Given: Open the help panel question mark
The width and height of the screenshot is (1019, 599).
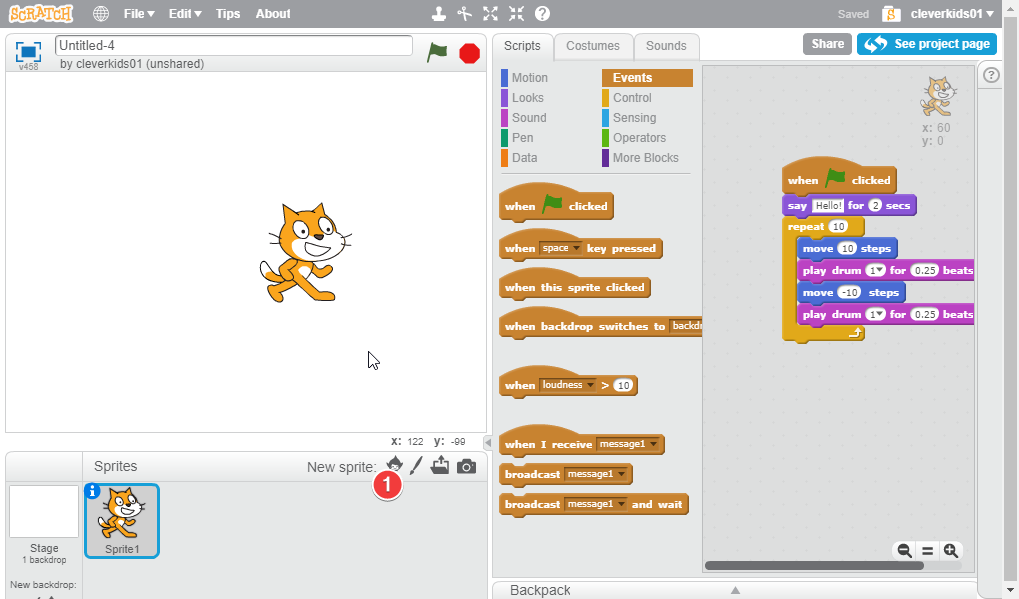Looking at the screenshot, I should click(991, 75).
